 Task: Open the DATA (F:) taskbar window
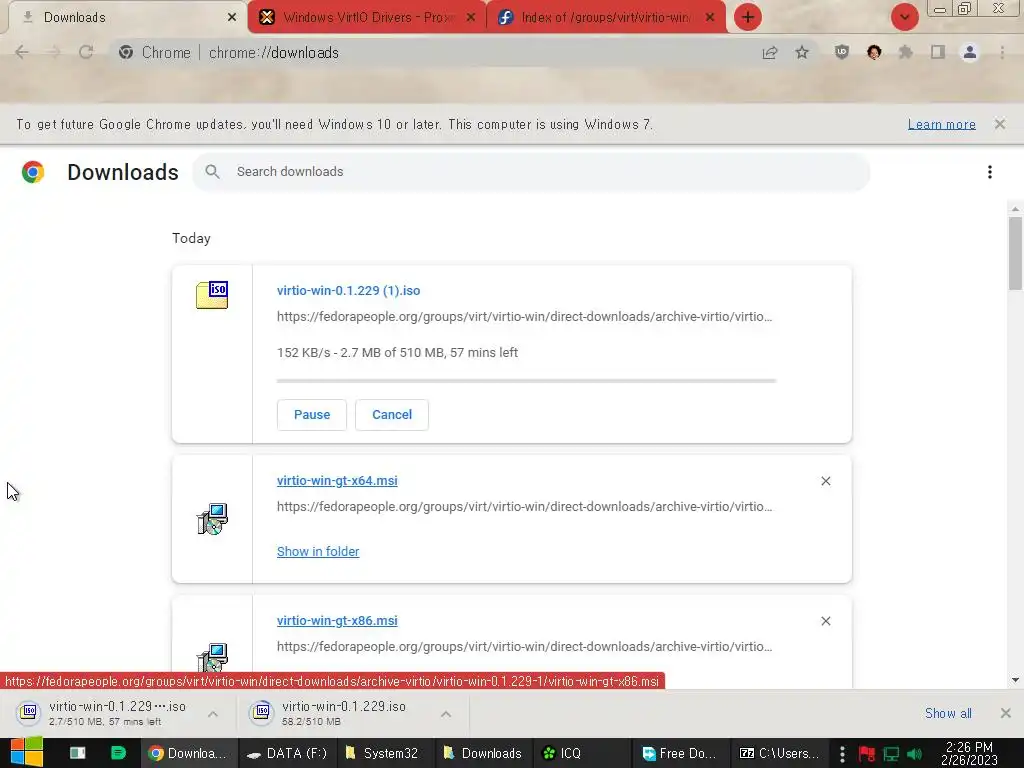[287, 753]
